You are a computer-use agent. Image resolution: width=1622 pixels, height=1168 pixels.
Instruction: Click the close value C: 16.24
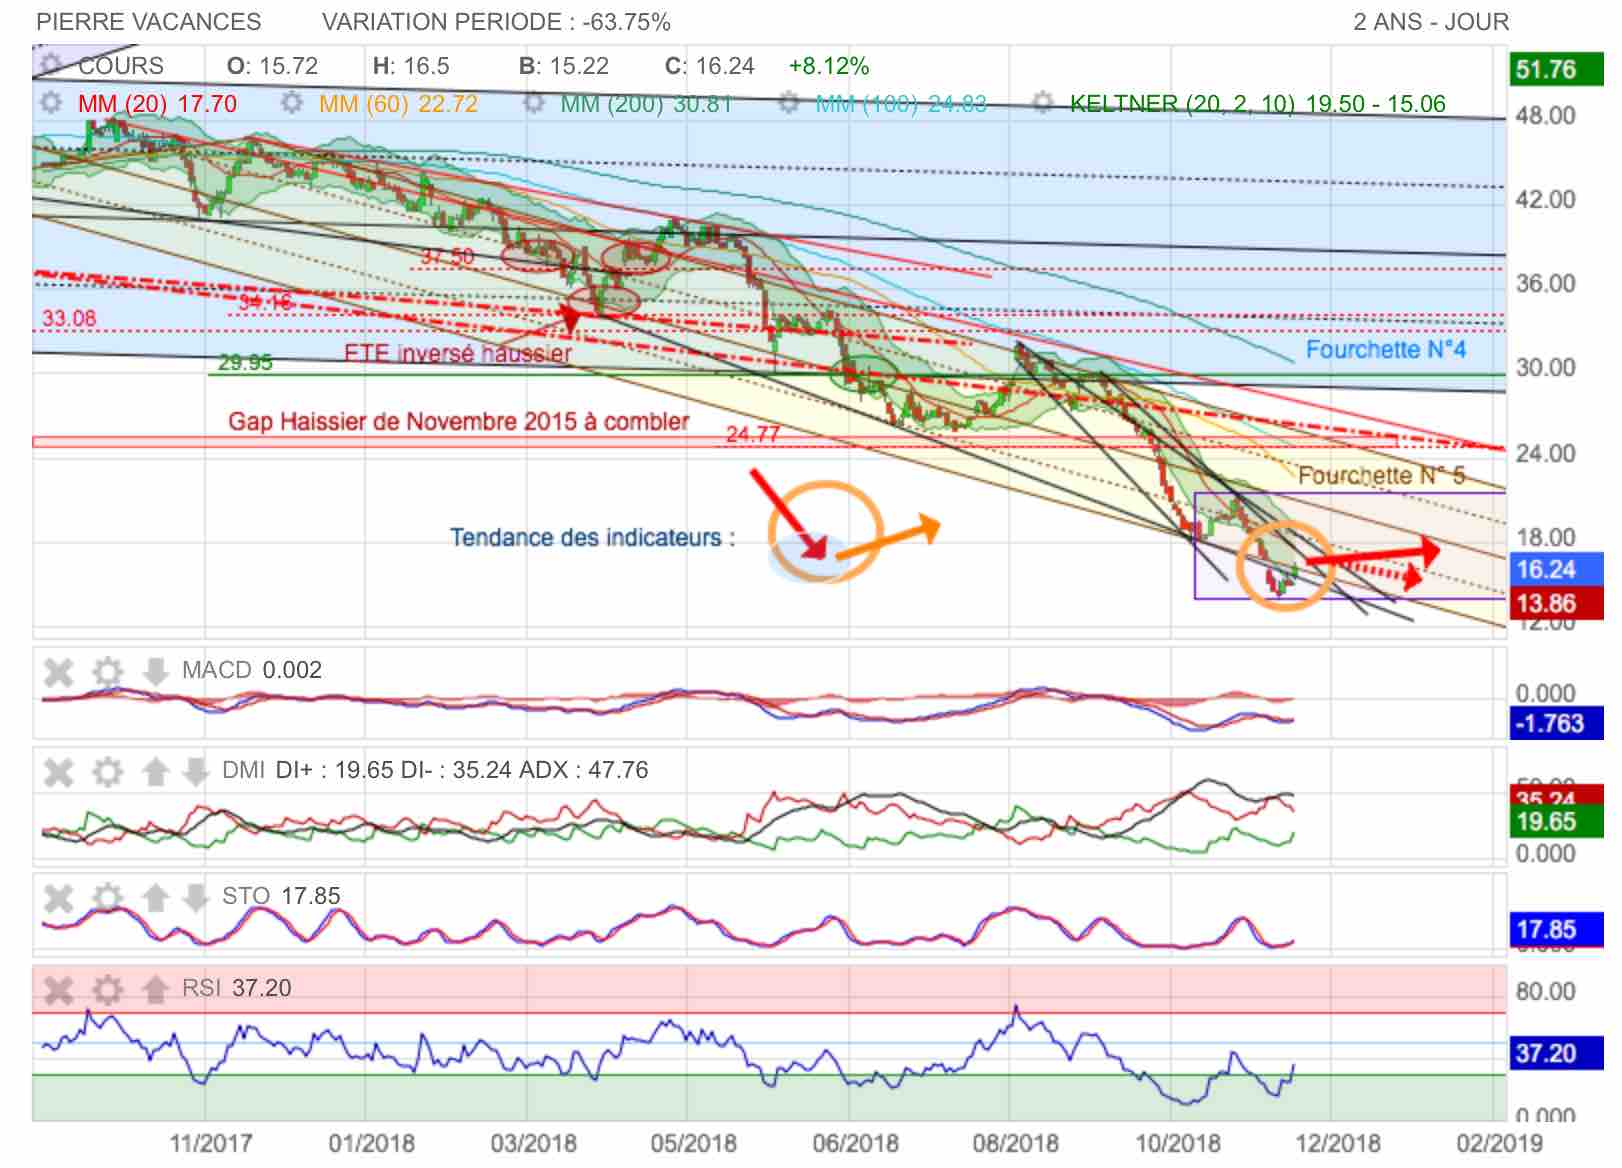coord(709,66)
